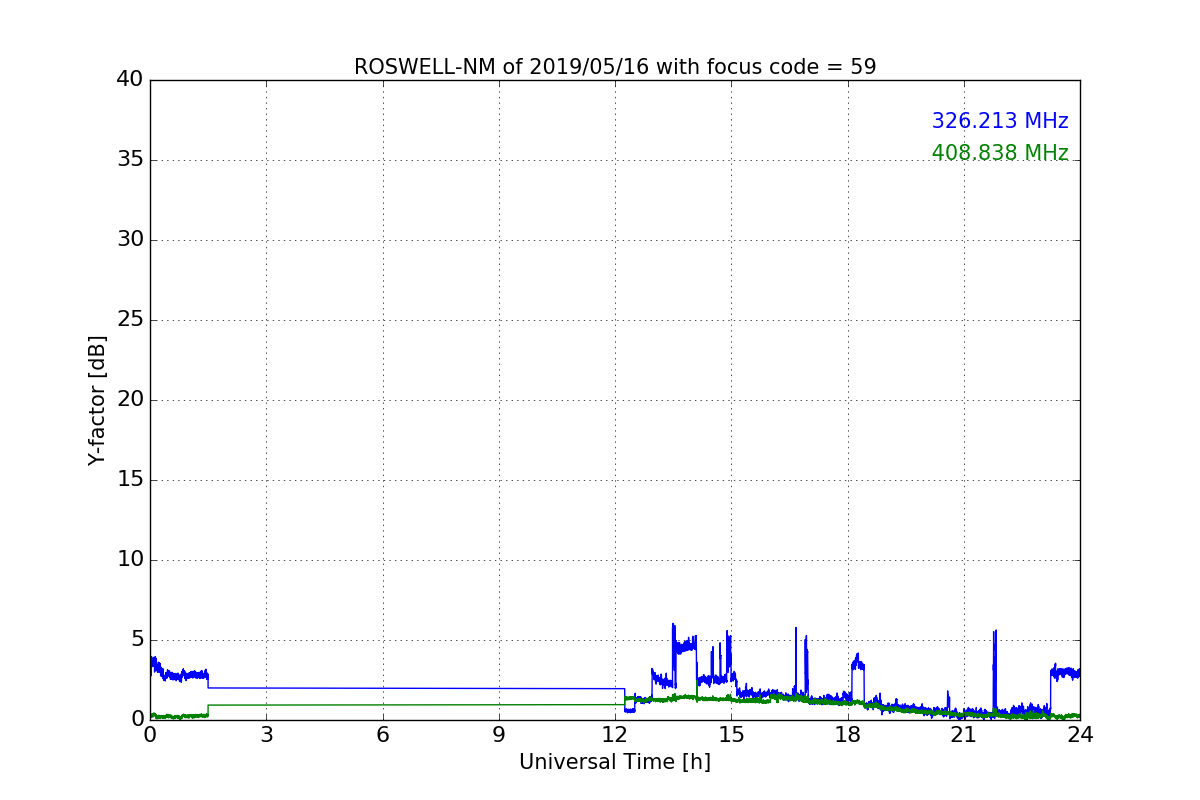This screenshot has width=1200, height=800.
Task: Click x-axis tick label 21
Action: coord(964,734)
